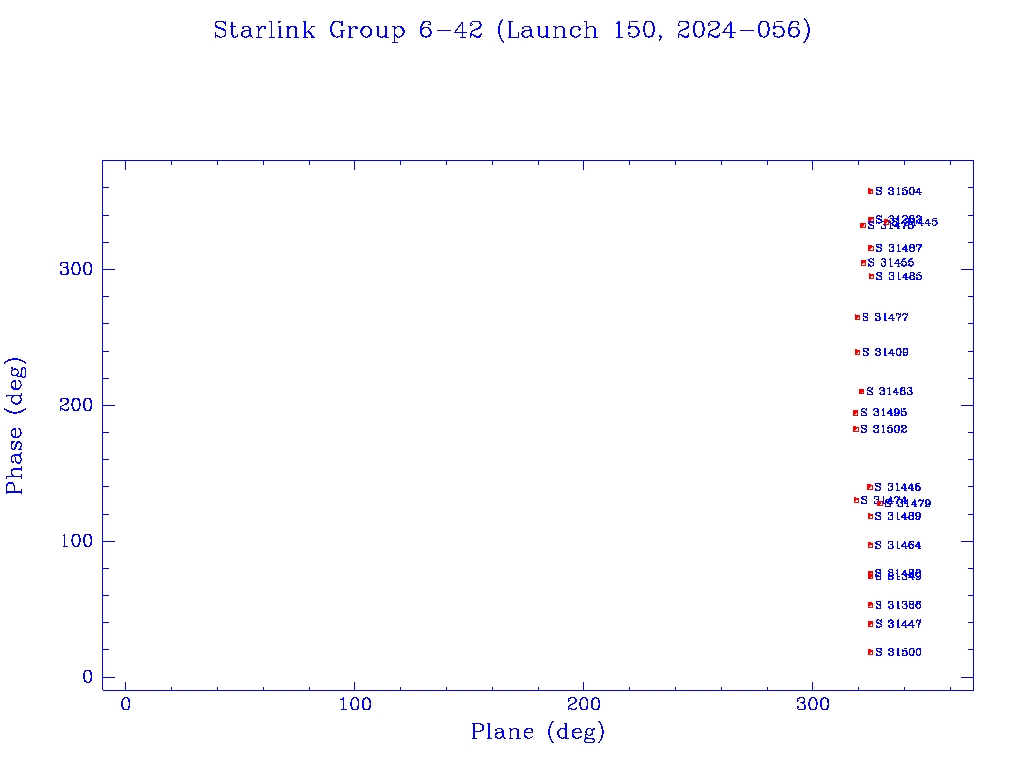1024x768 pixels.
Task: Select the 'S 31446' satellite label
Action: click(897, 487)
